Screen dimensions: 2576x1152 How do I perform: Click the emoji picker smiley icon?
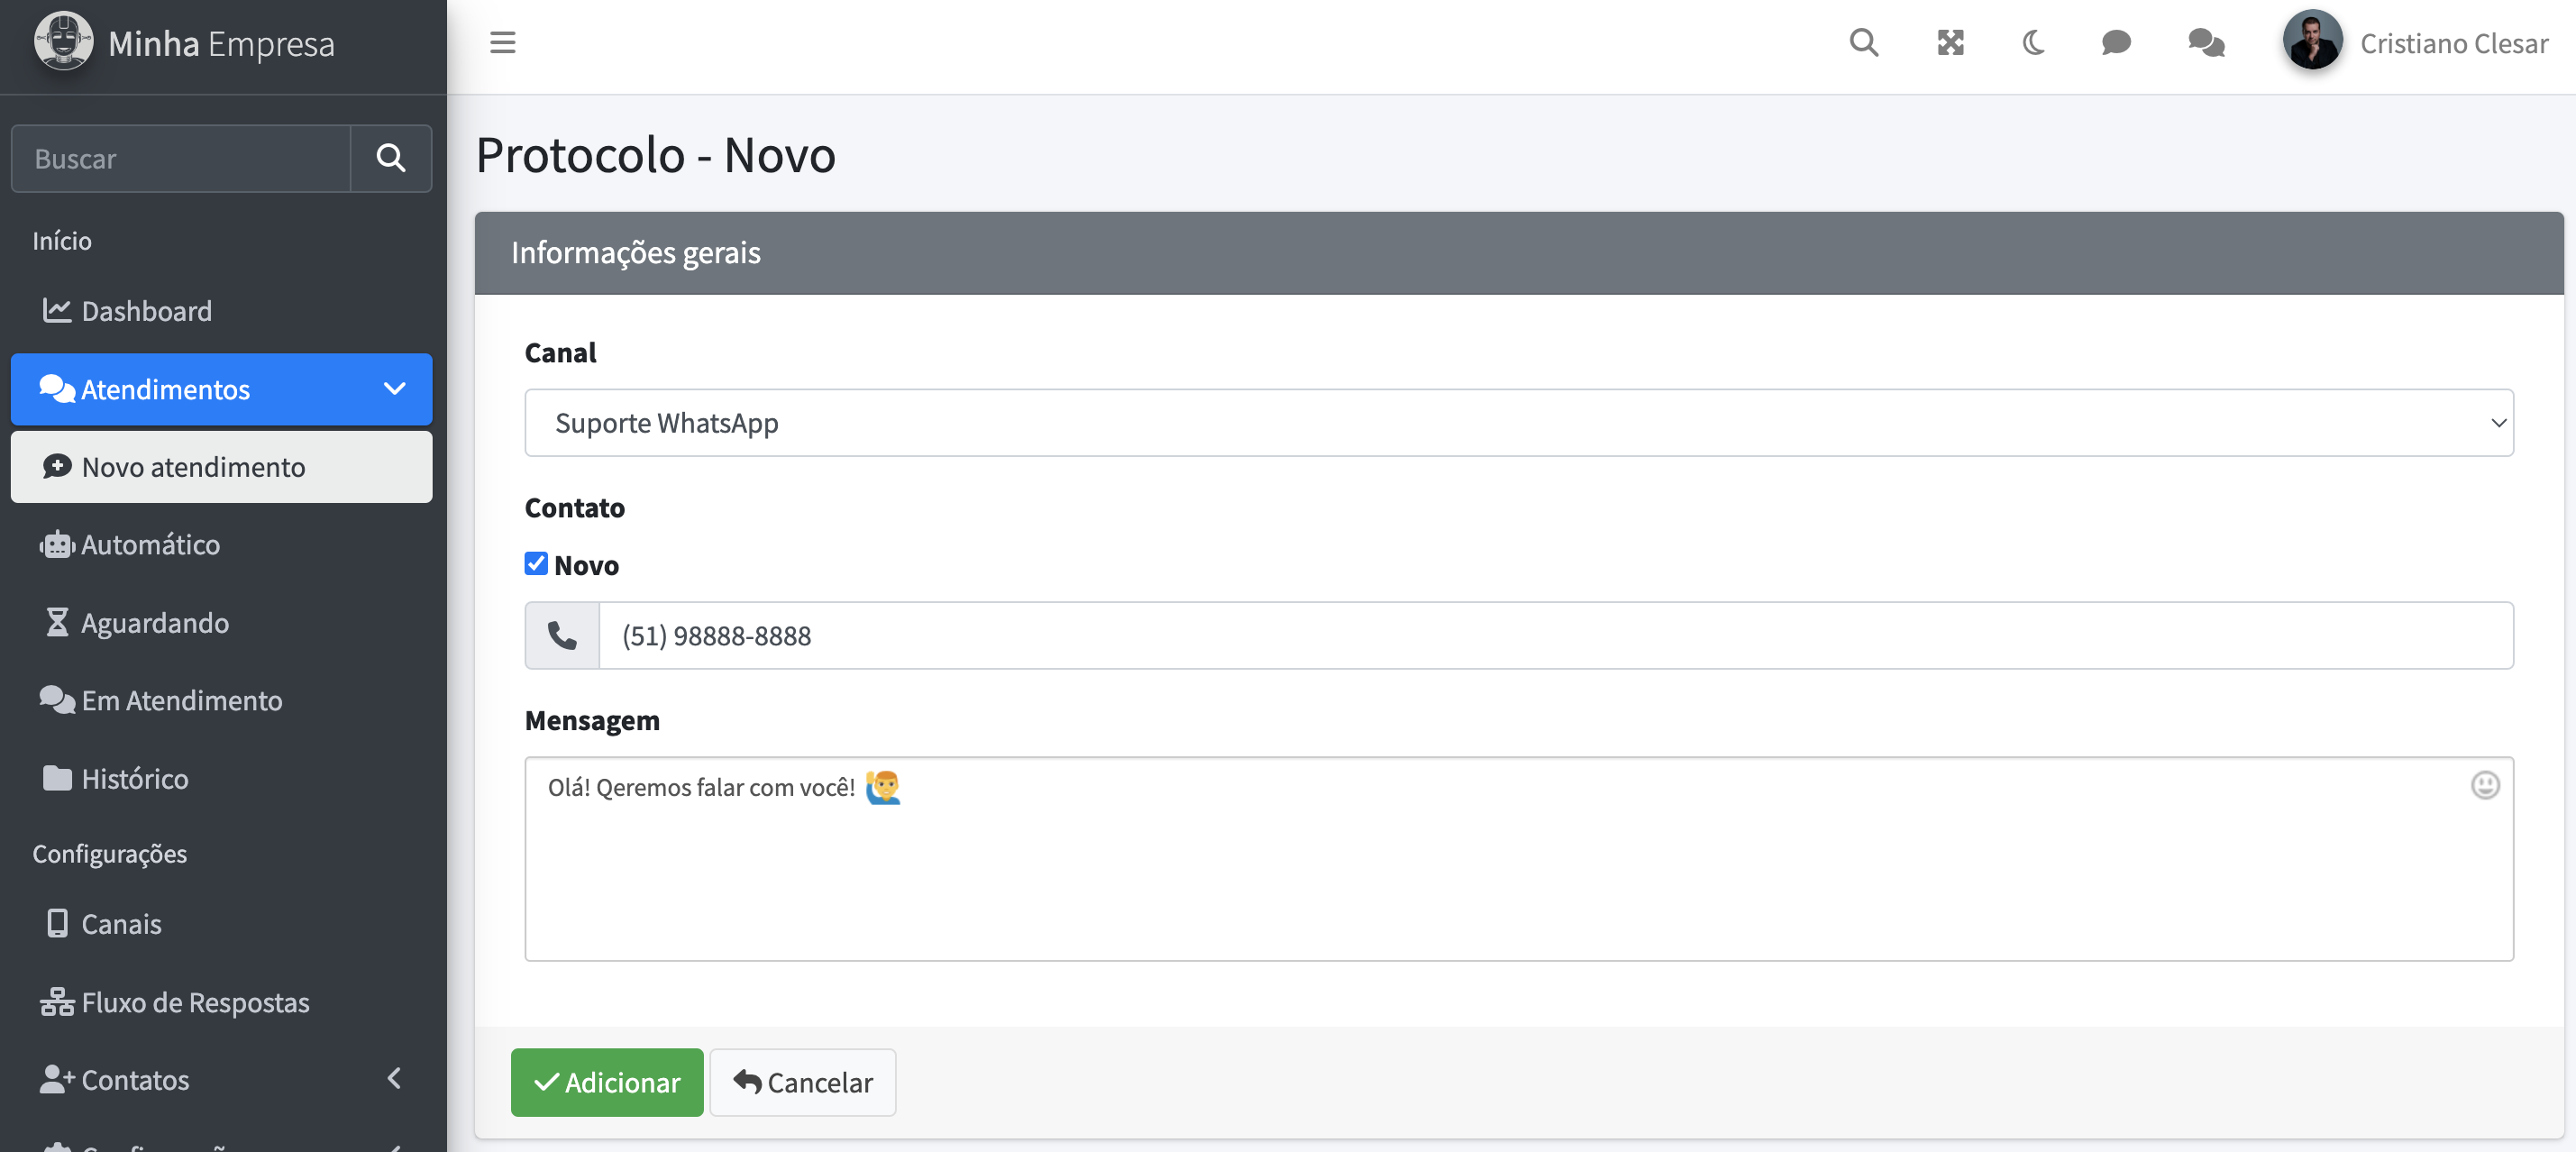2485,786
